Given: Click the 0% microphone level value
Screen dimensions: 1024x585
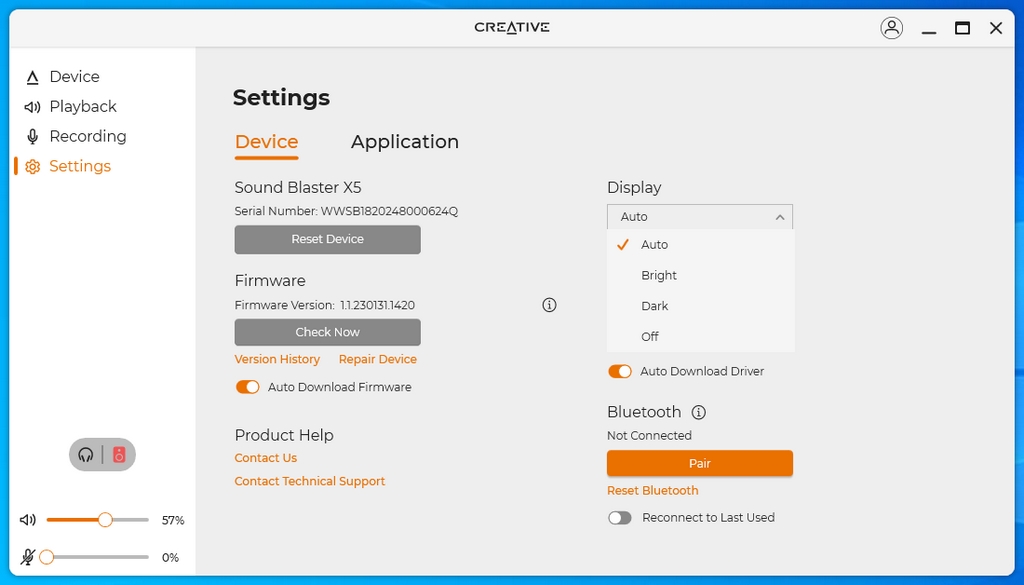Looking at the screenshot, I should (170, 558).
